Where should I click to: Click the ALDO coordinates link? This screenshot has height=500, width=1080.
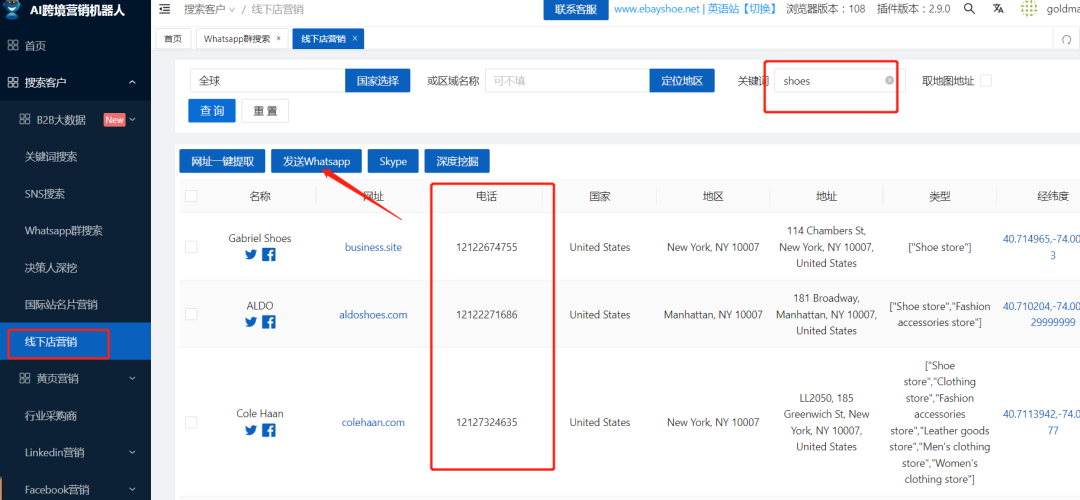click(x=1039, y=314)
